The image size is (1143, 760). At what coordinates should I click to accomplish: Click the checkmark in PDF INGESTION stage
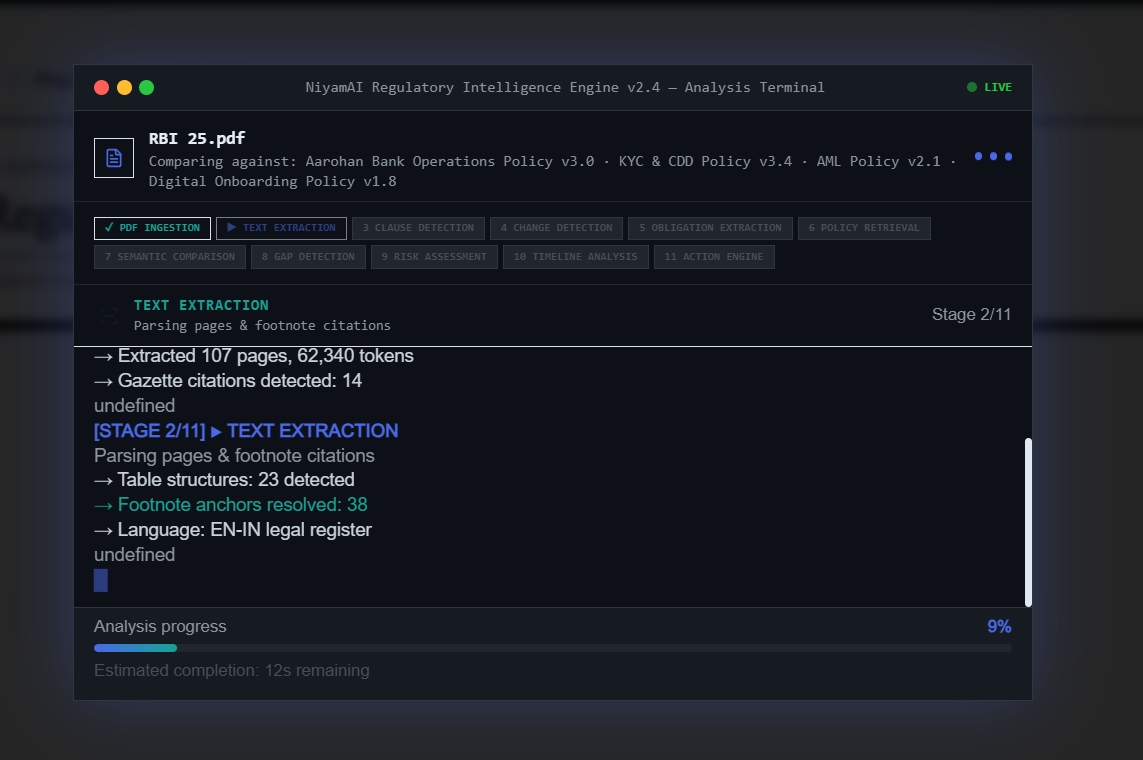pyautogui.click(x=109, y=227)
